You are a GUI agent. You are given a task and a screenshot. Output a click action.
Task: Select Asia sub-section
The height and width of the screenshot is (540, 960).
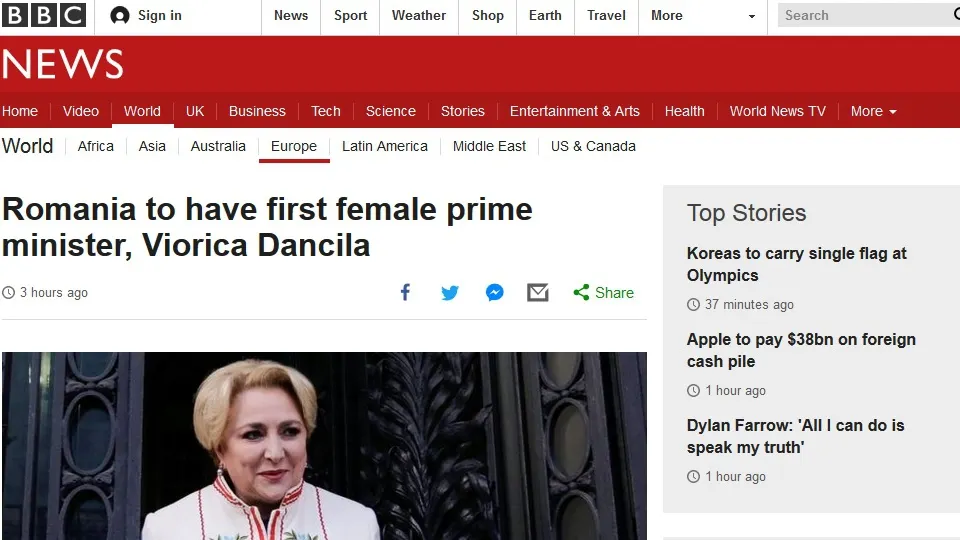[x=152, y=146]
